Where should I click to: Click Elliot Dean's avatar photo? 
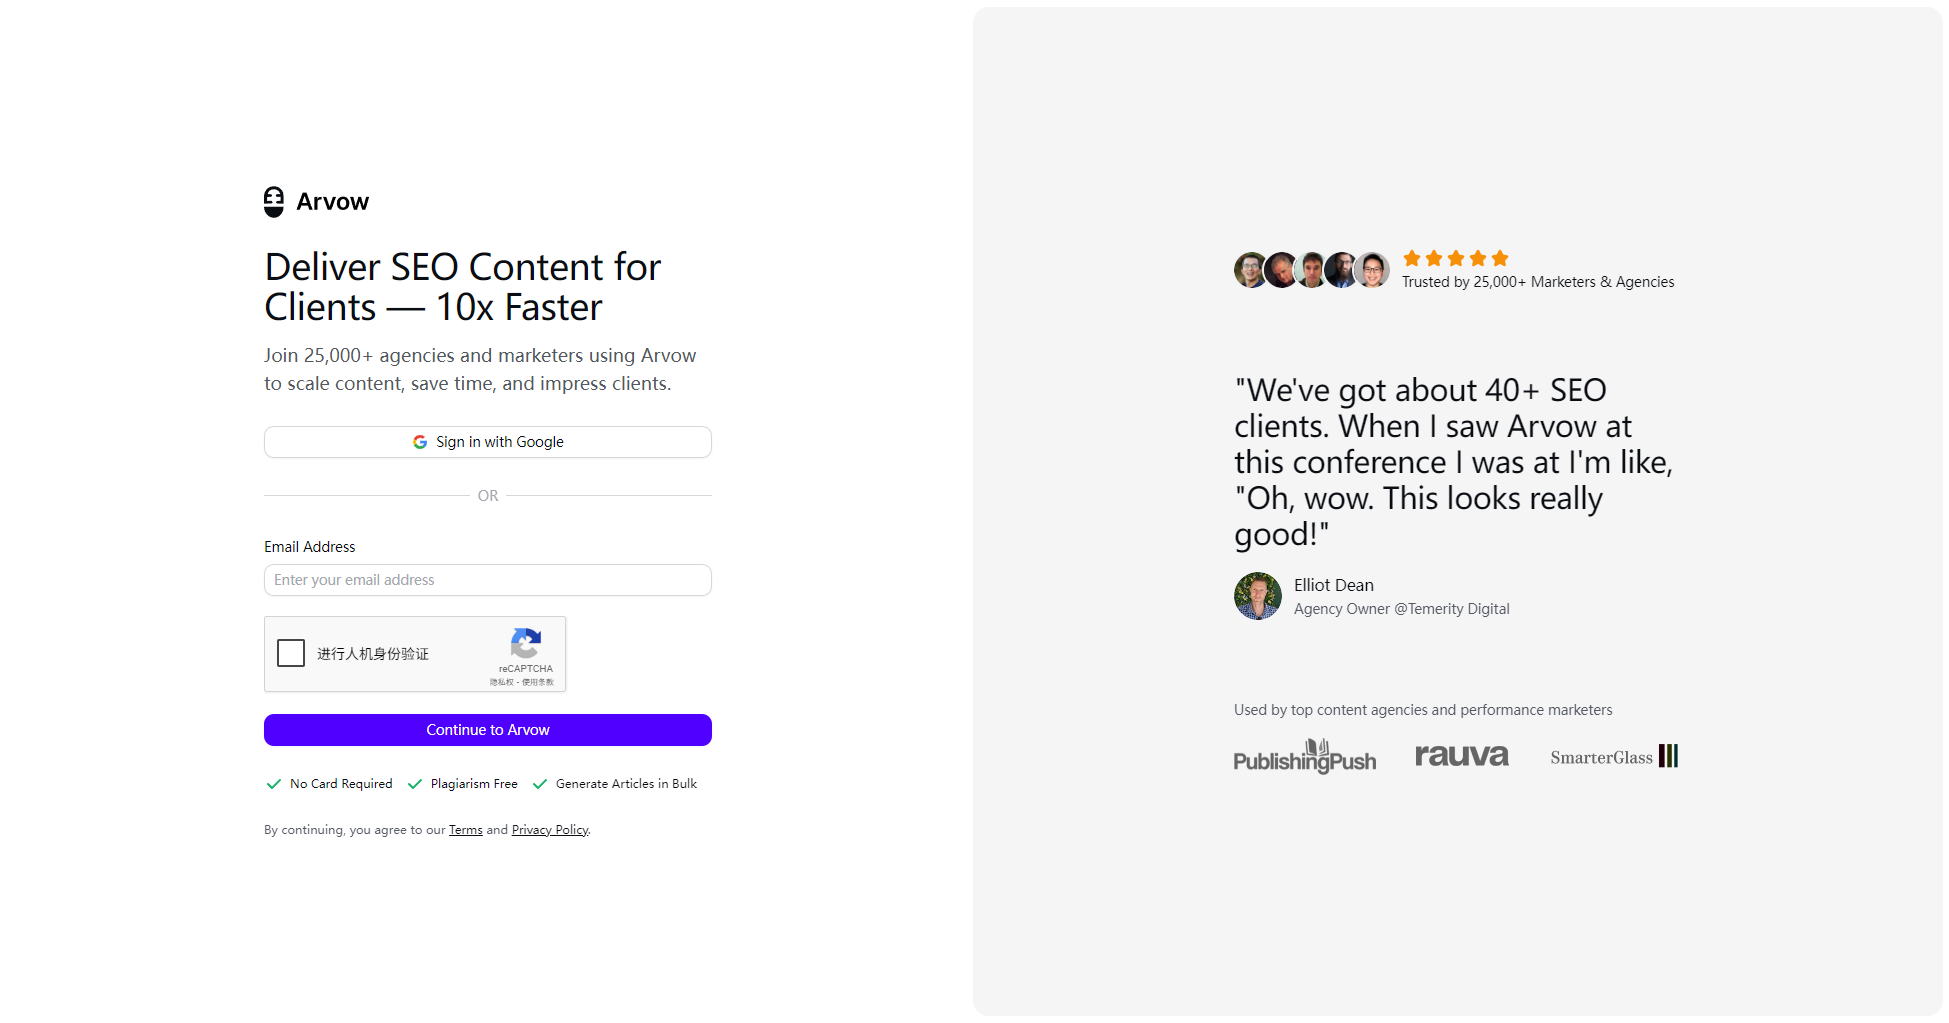tap(1257, 596)
